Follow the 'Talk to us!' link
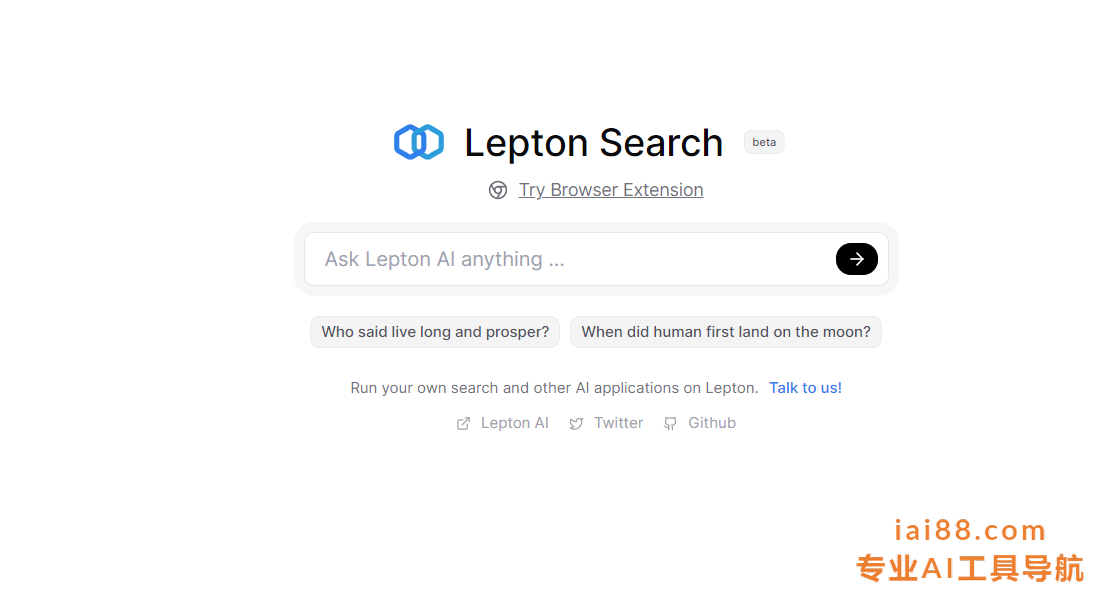Viewport: 1096px width, 594px height. 805,388
